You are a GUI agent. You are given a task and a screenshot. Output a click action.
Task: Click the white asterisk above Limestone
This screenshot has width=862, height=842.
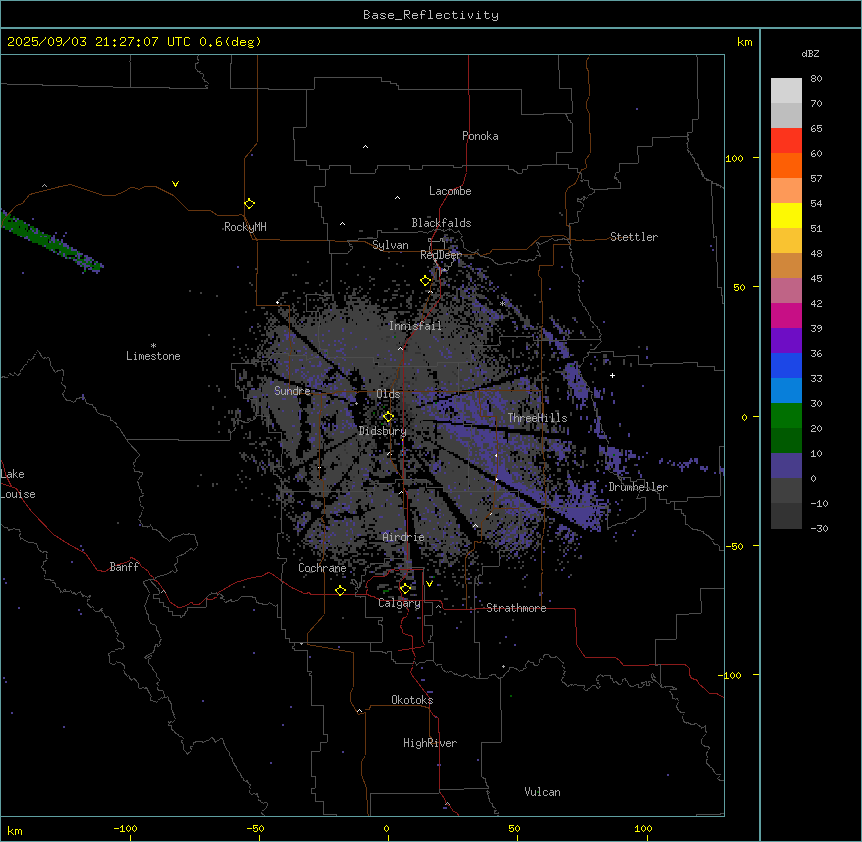point(153,346)
